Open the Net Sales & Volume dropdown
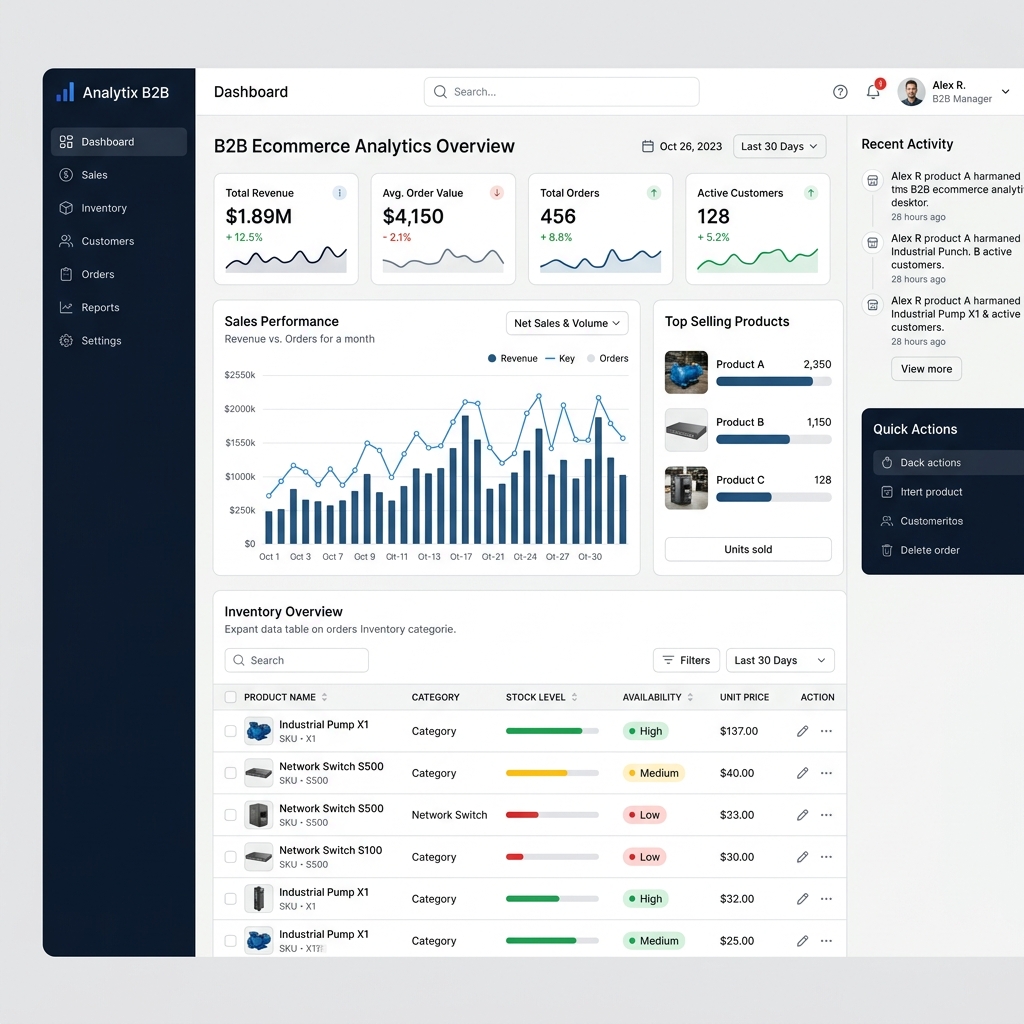This screenshot has width=1024, height=1024. tap(567, 323)
